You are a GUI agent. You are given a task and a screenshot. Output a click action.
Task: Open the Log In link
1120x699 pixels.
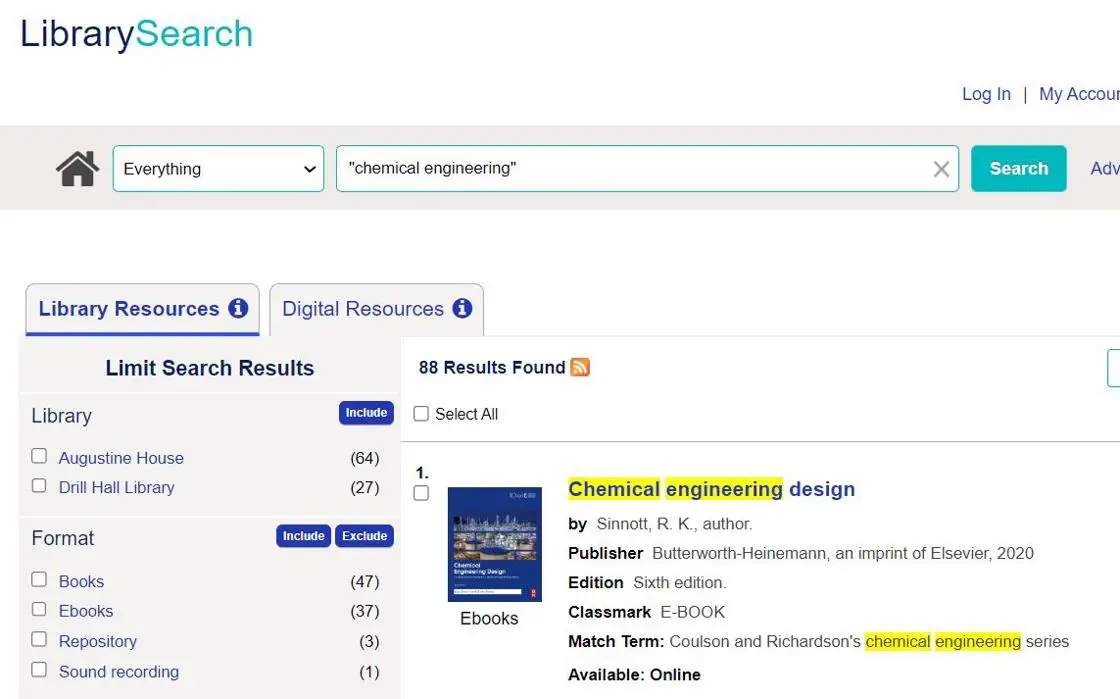[x=986, y=94]
